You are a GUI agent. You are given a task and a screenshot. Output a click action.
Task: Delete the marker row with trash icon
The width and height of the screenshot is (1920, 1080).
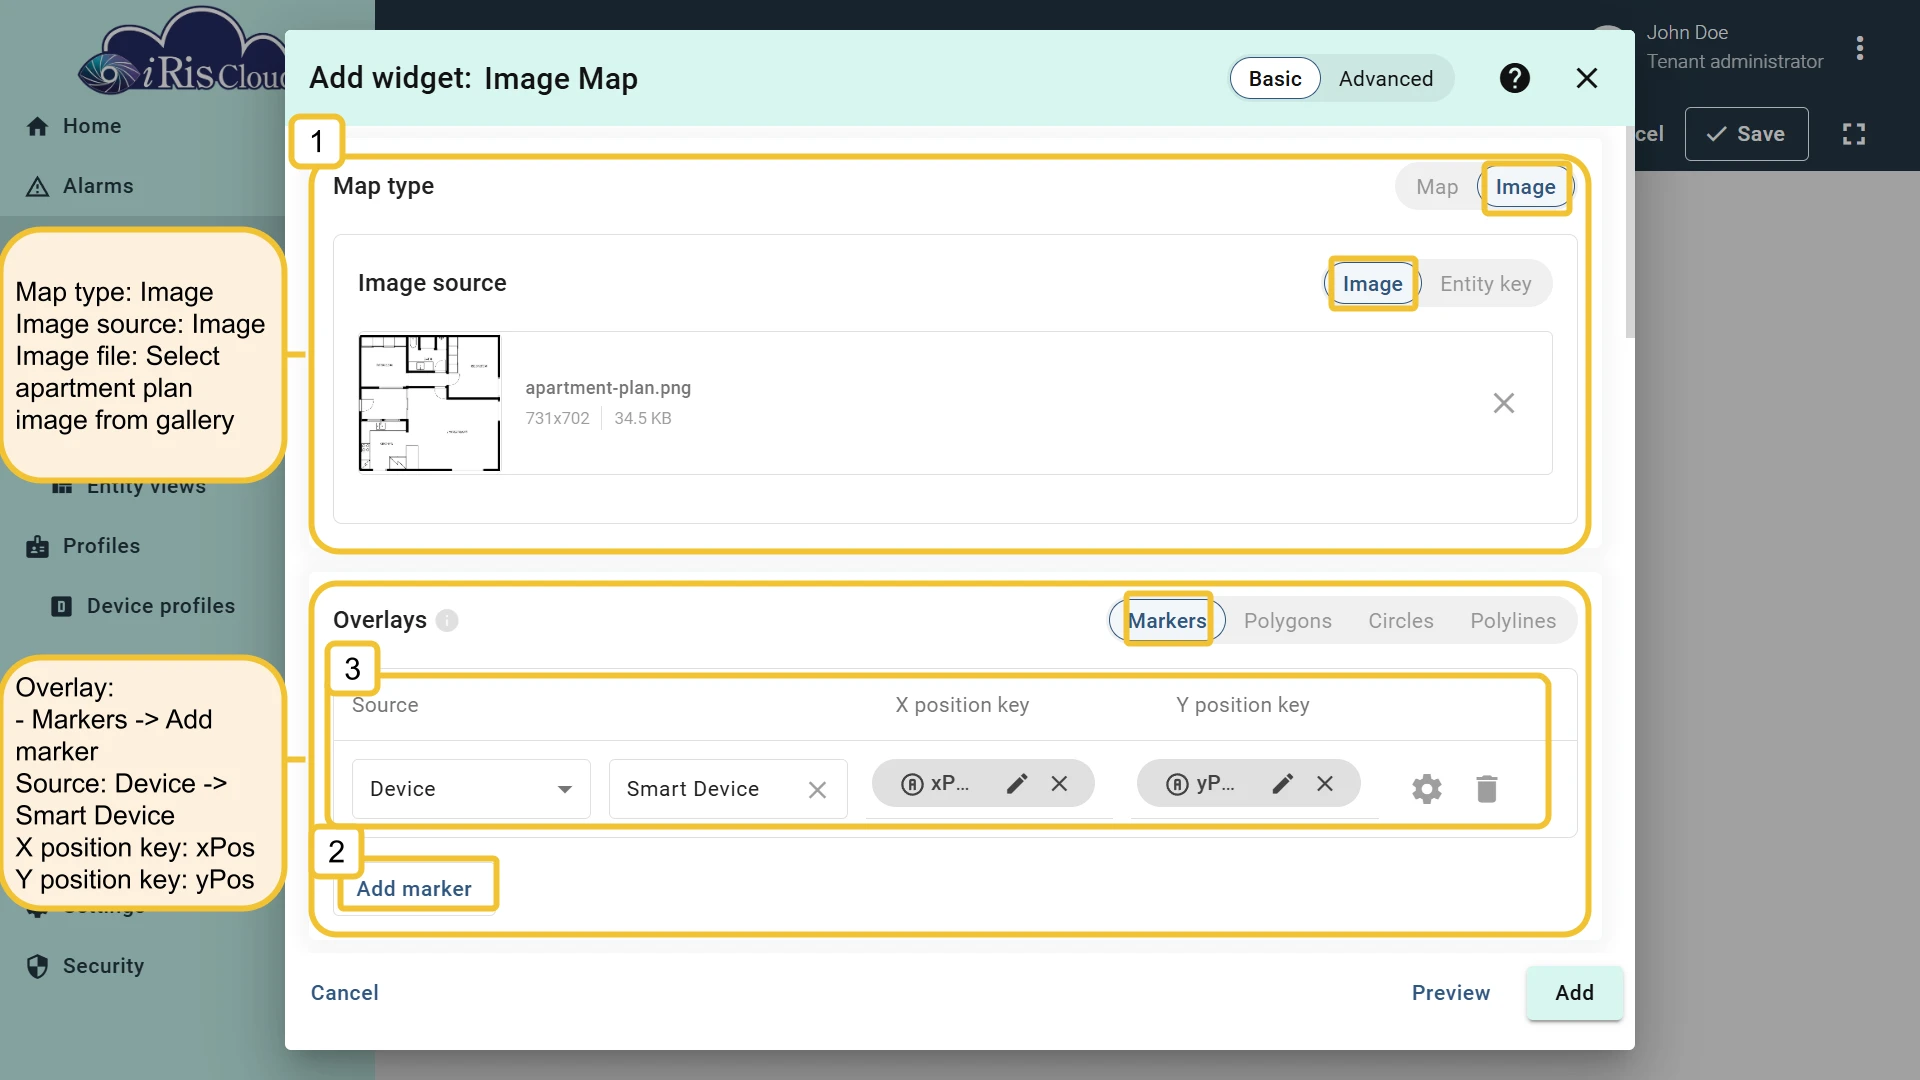click(x=1487, y=789)
